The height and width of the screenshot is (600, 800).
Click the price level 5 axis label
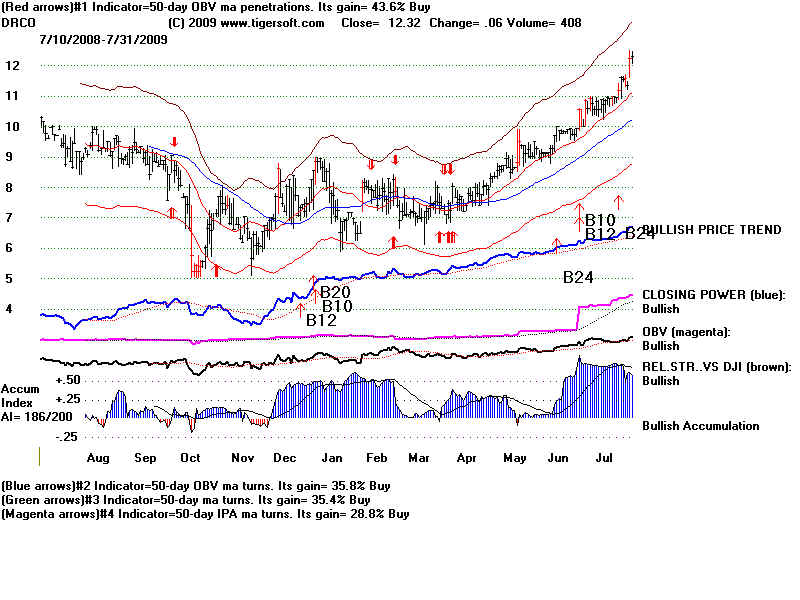(x=9, y=279)
